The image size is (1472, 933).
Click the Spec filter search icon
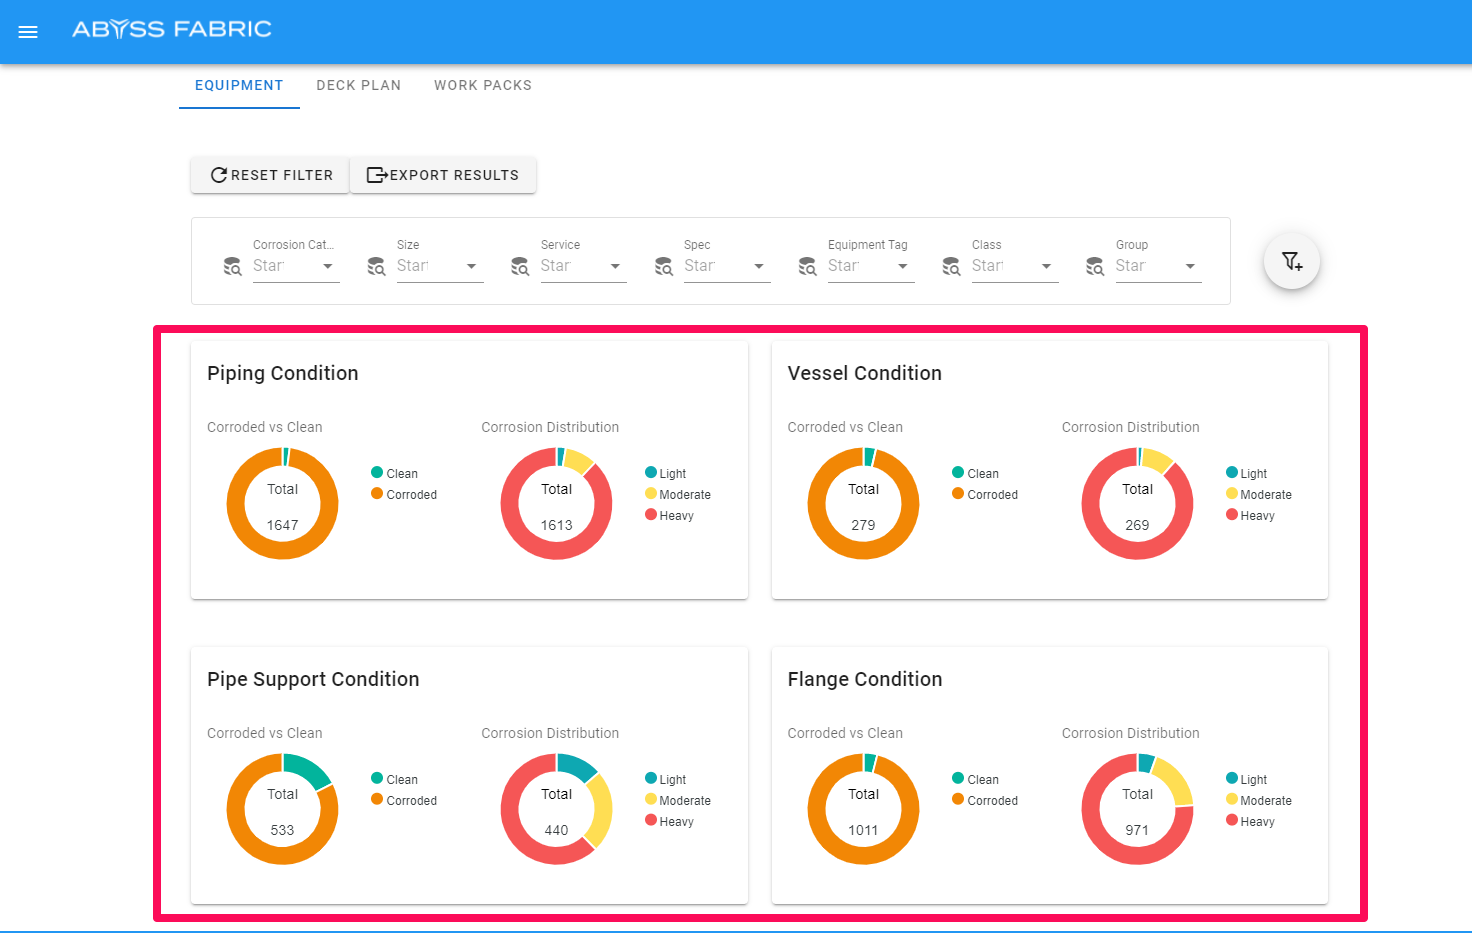pos(664,267)
